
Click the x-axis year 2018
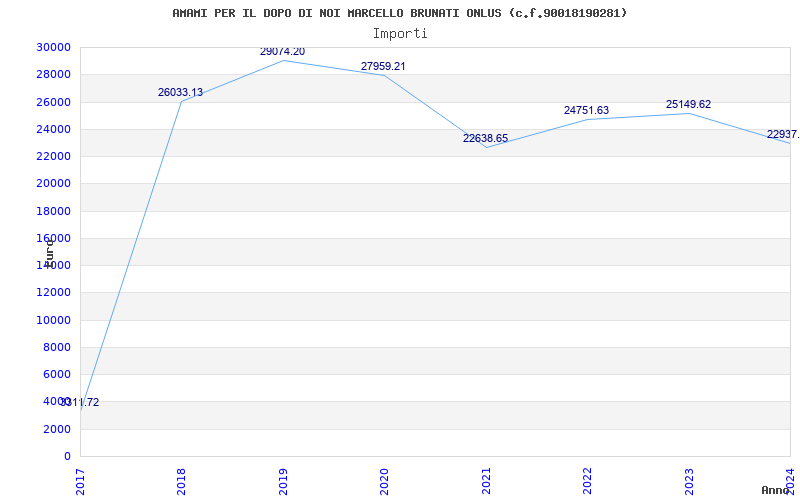point(181,482)
